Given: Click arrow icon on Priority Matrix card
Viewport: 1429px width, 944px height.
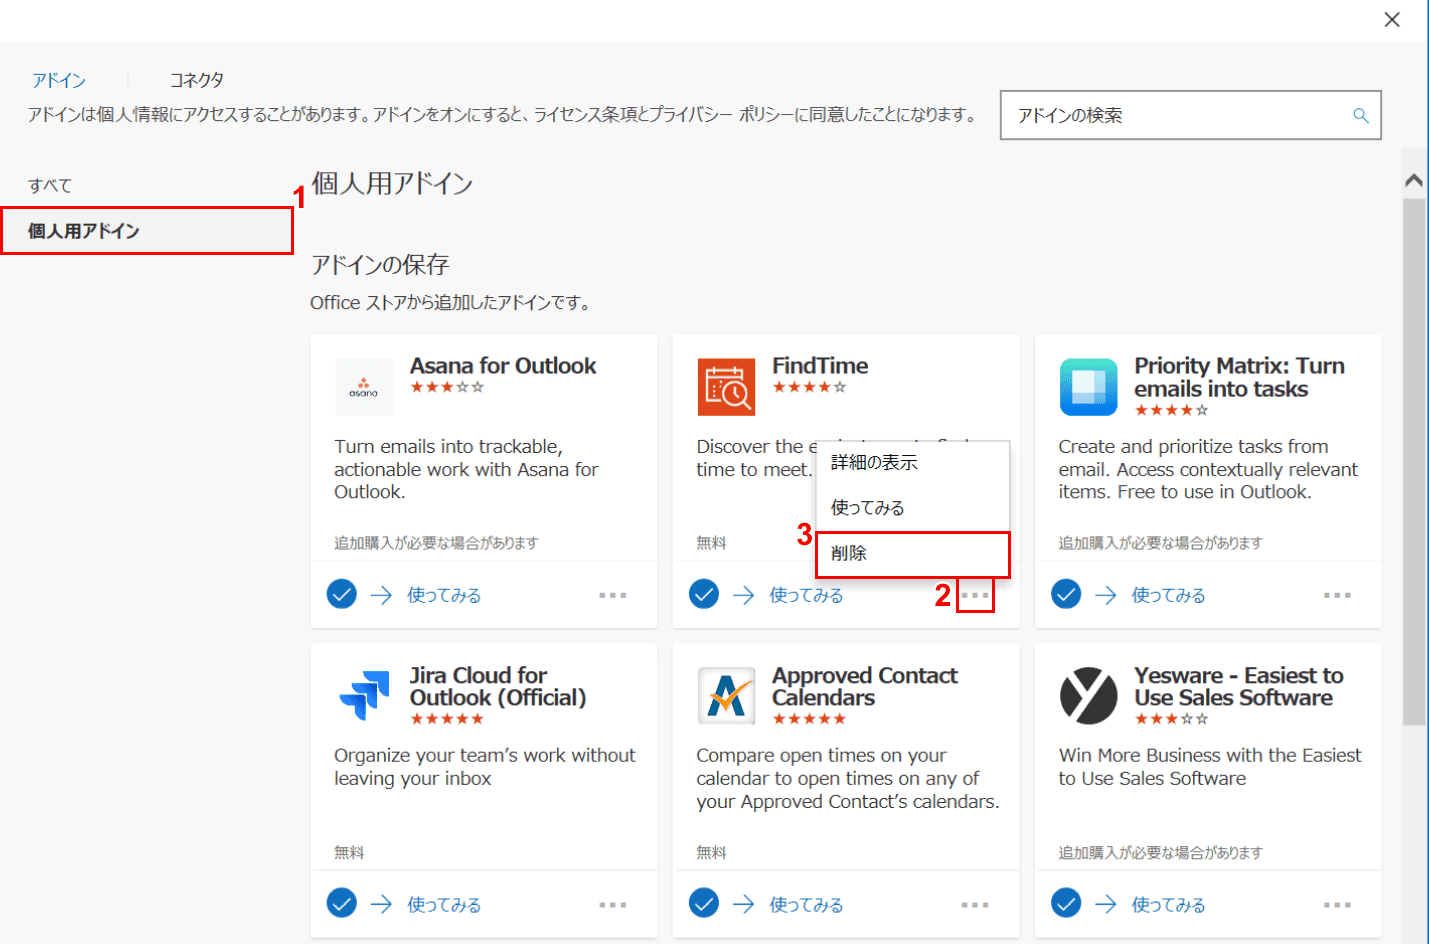Looking at the screenshot, I should 1105,595.
